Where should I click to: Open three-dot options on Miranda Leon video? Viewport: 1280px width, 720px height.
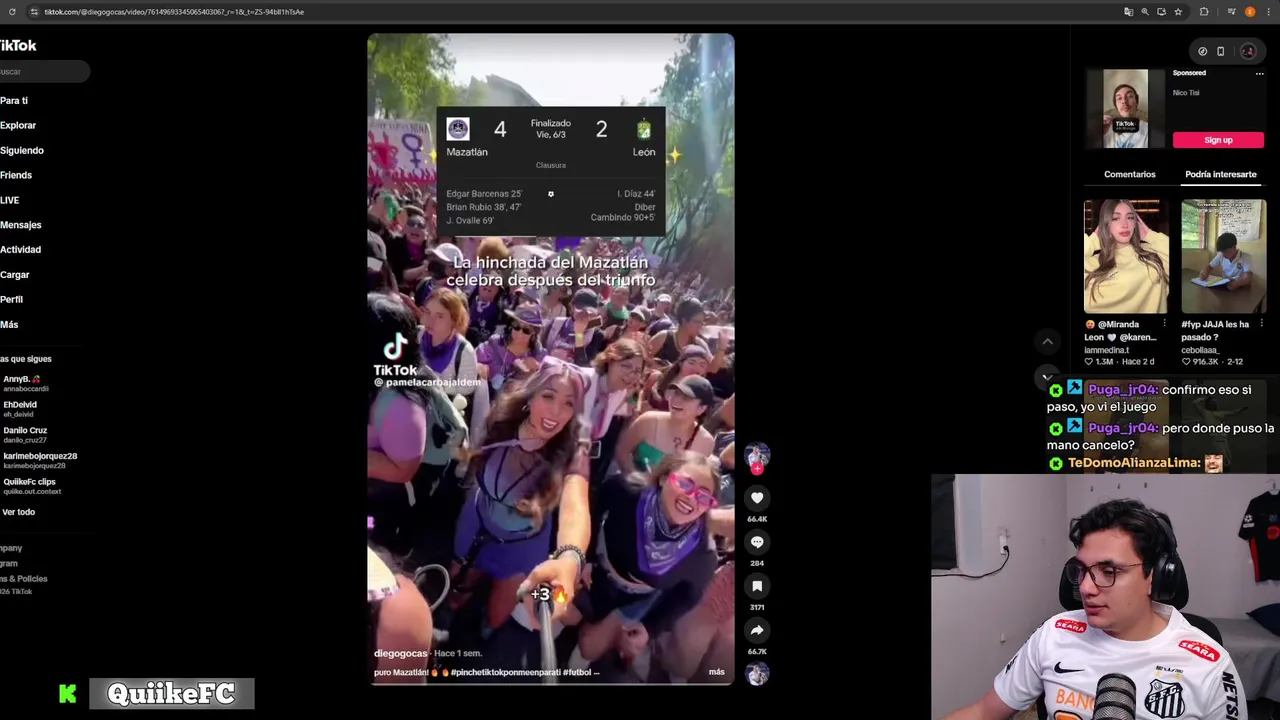click(1164, 324)
